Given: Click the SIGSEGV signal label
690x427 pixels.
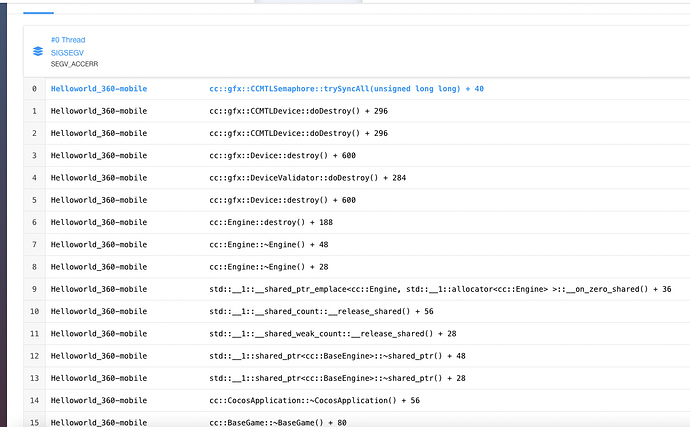Looking at the screenshot, I should [67, 52].
